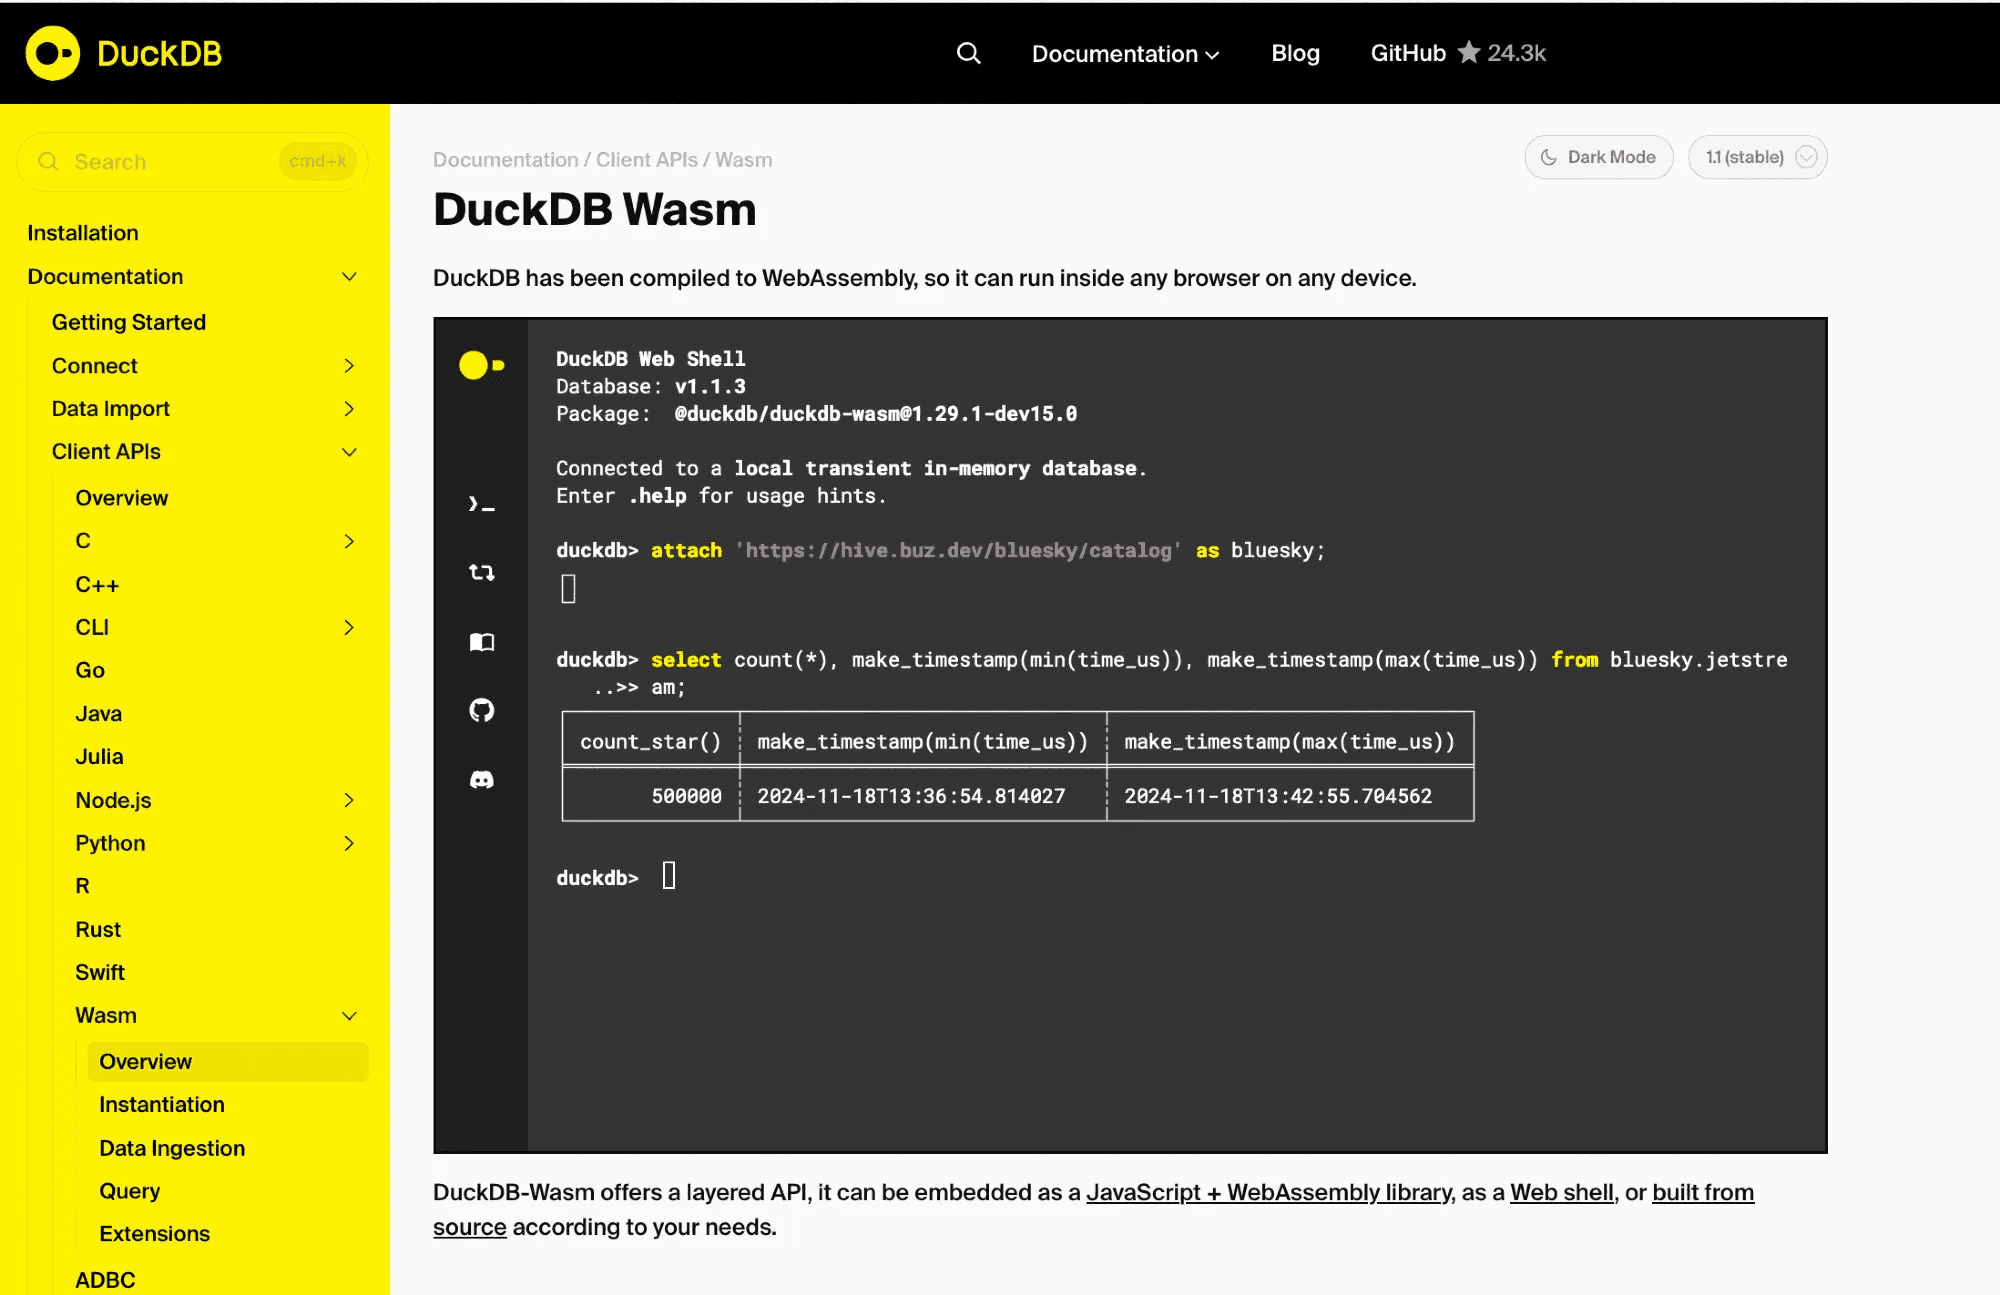Collapse the Client APIs section chevron
Viewport: 2000px width, 1295px height.
click(x=349, y=452)
